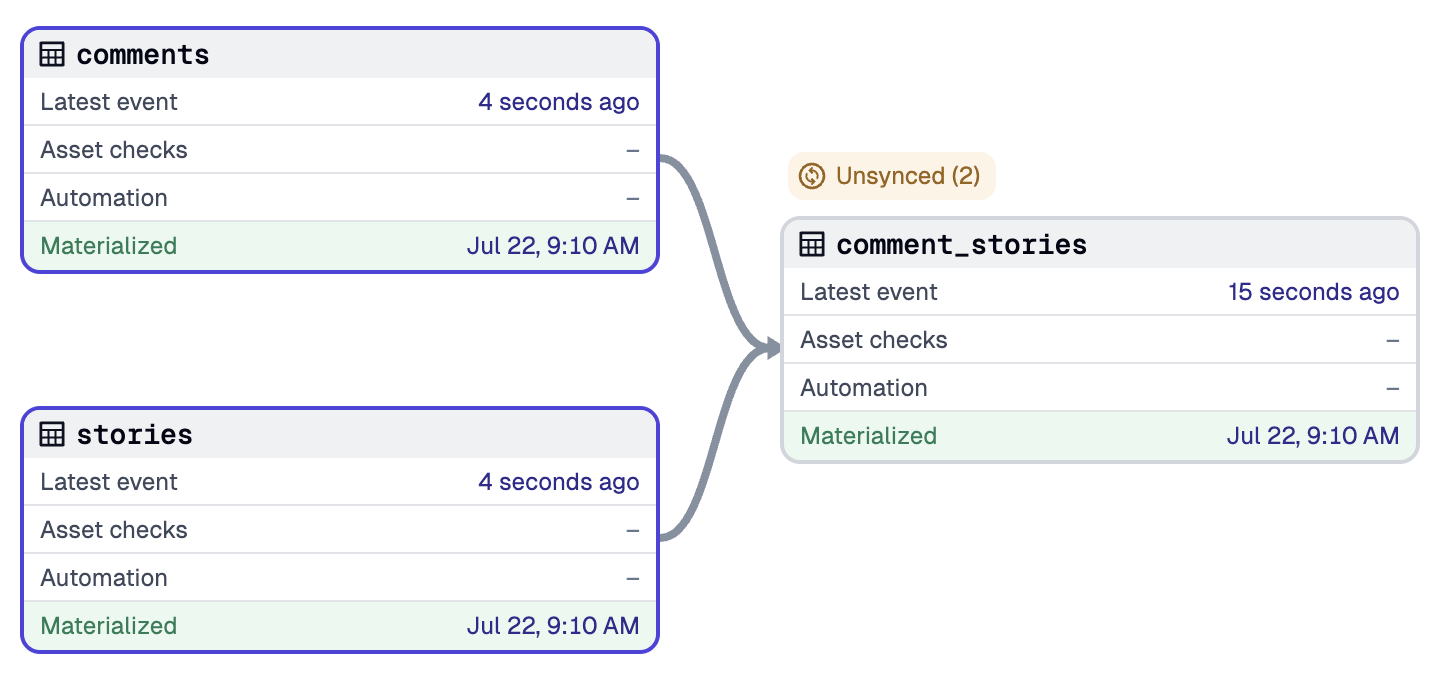Click the Materialized status on stories
Screen dimensions: 1440x700
[x=109, y=626]
